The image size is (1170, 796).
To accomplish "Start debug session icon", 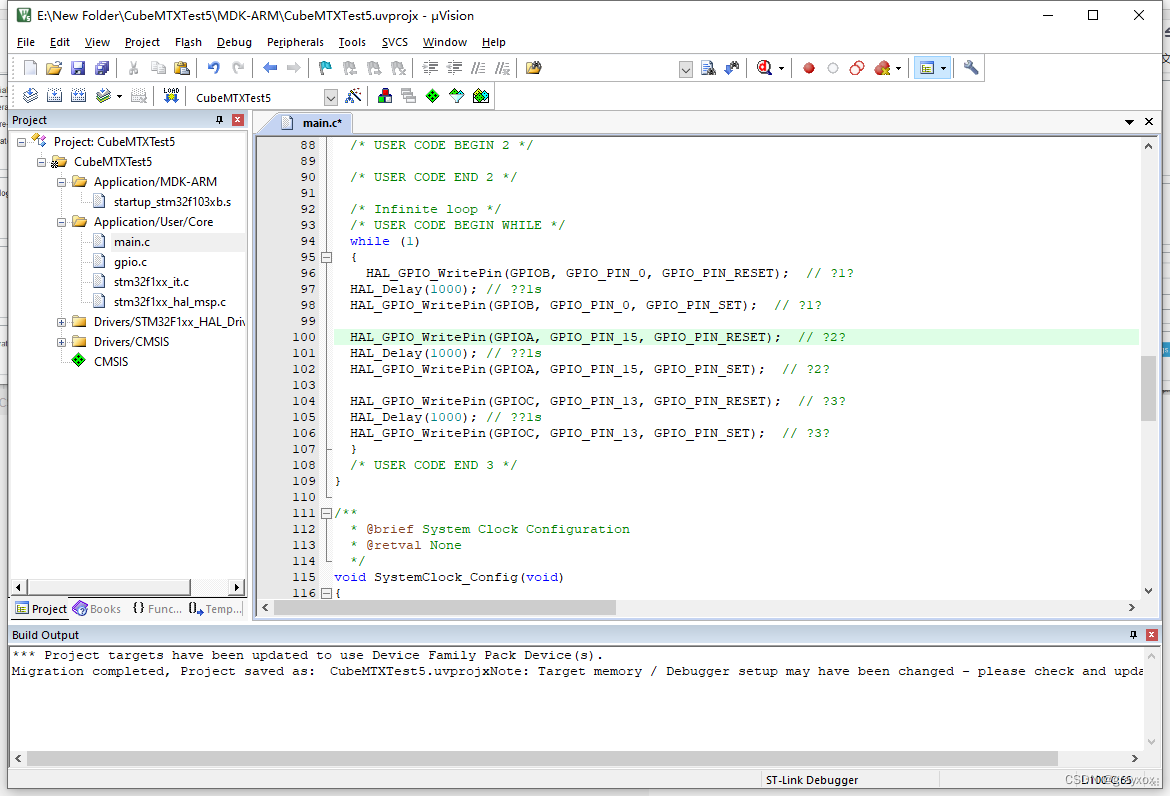I will pos(763,68).
